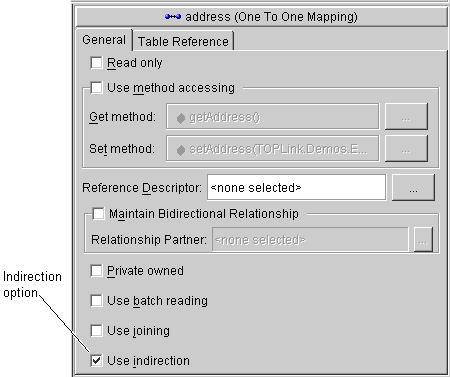Open the Relationship Partner browse button
Viewport: 450px width, 377px height.
tap(423, 240)
